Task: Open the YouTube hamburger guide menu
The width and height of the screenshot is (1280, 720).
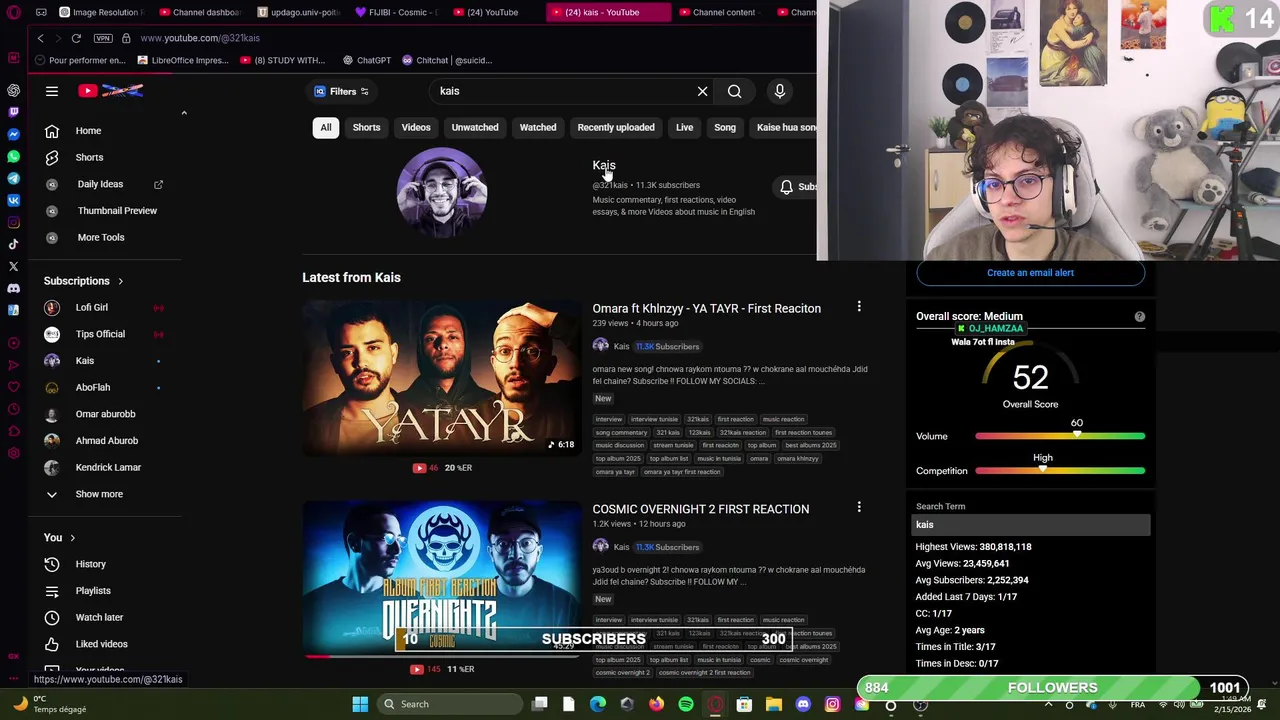Action: point(52,91)
